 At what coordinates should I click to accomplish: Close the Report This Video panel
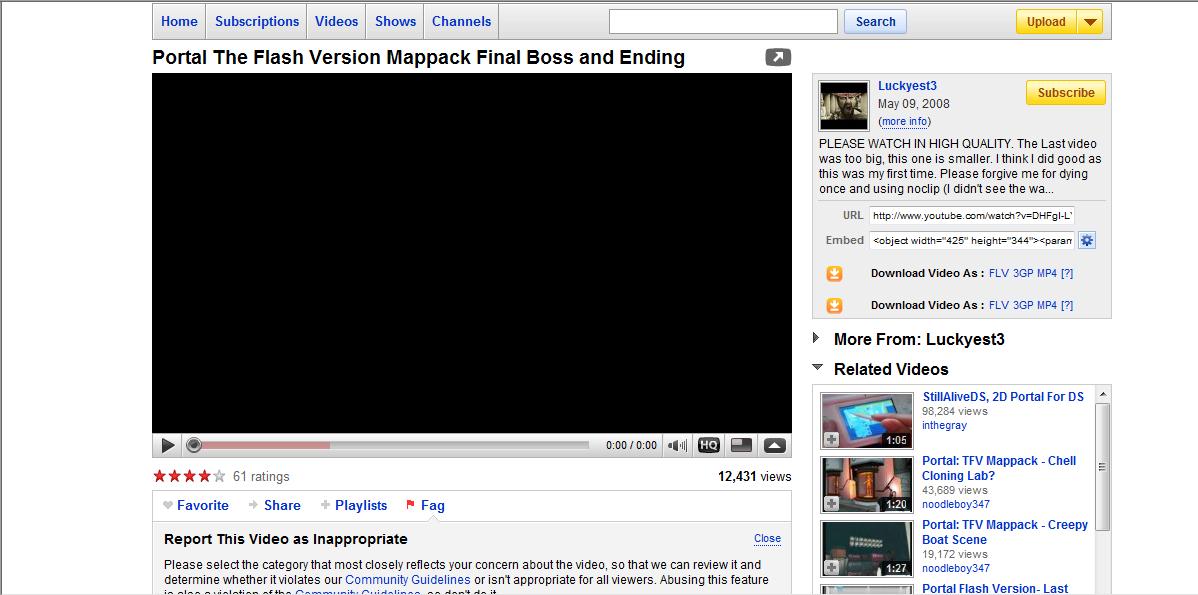coord(767,538)
